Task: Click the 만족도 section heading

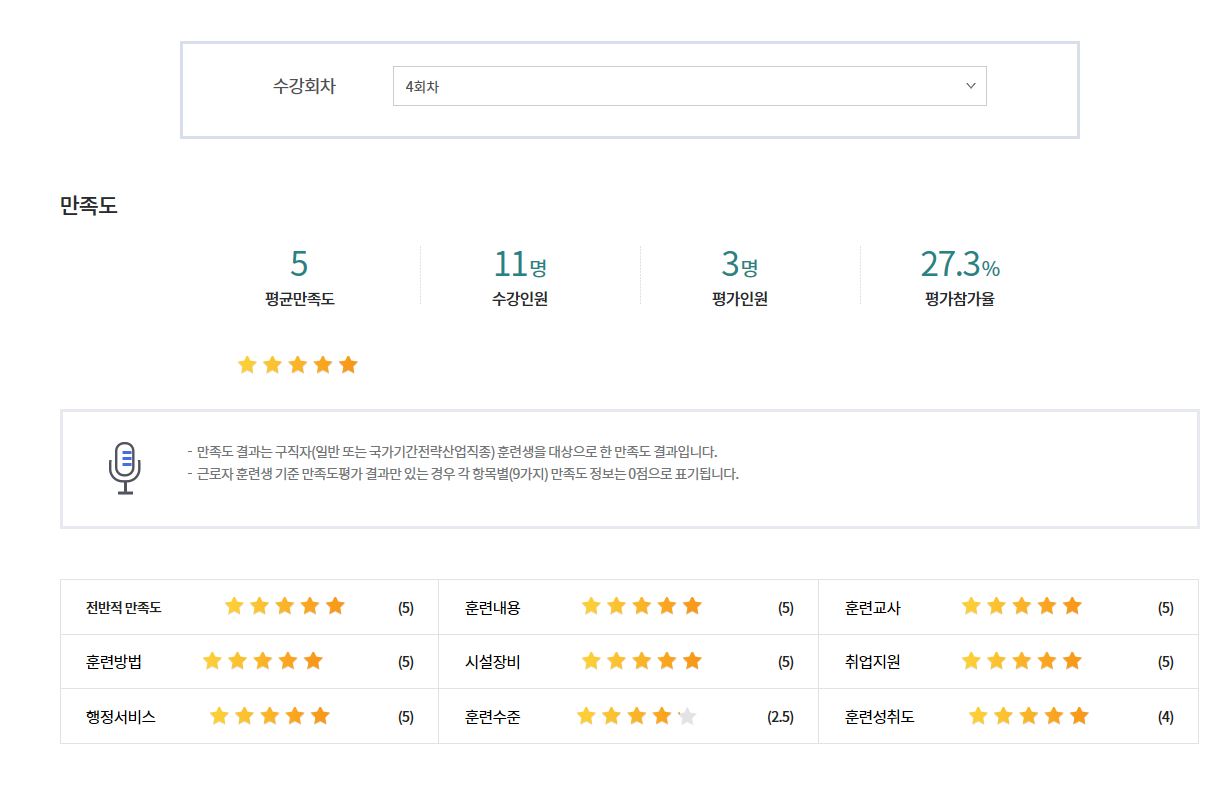Action: tap(89, 206)
